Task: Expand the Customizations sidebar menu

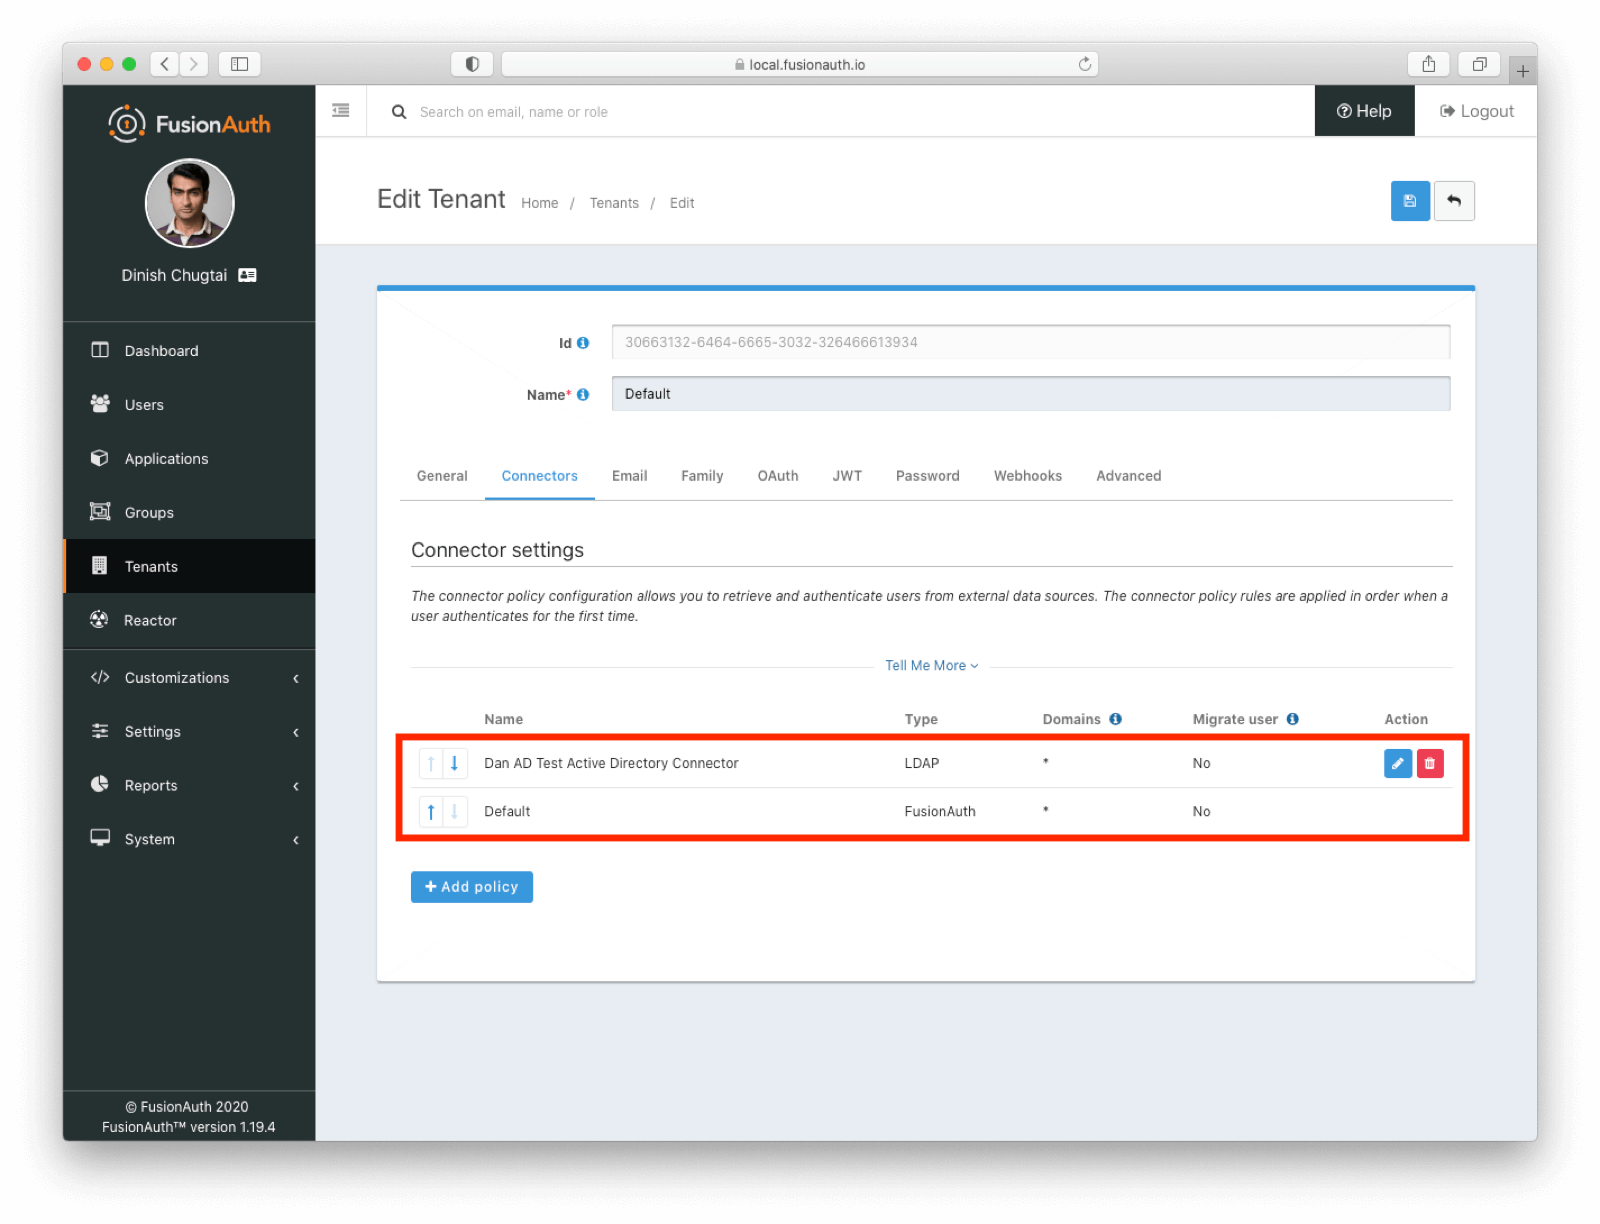Action: [189, 678]
